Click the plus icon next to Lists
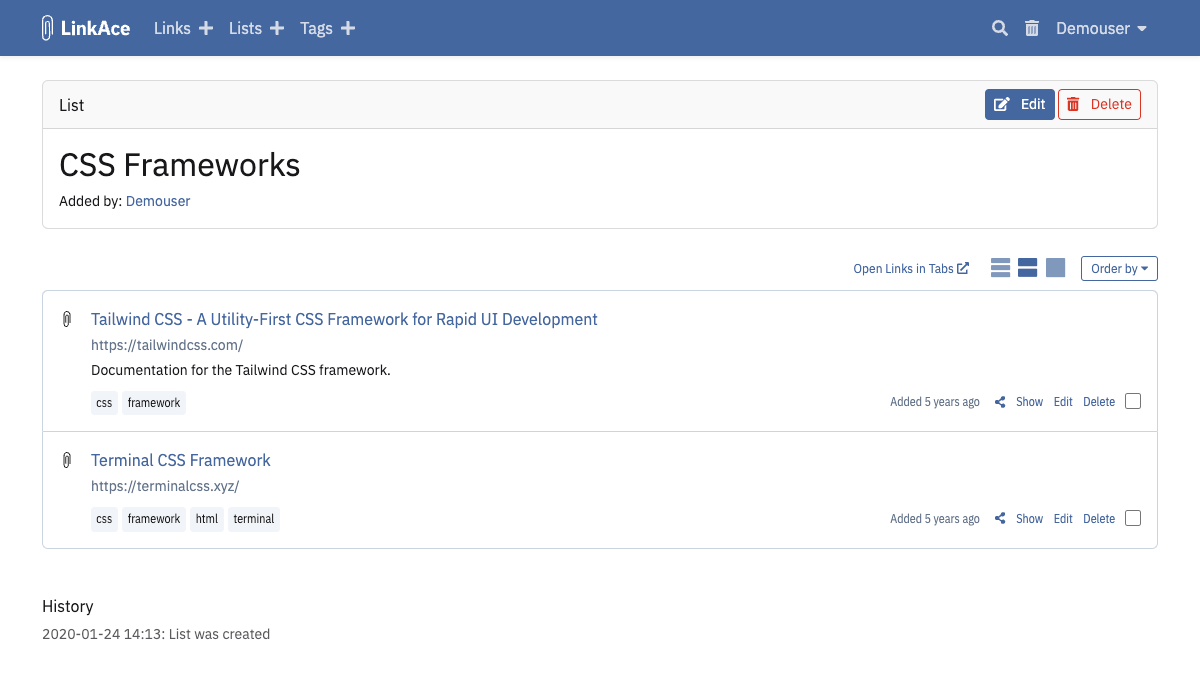 coord(277,29)
